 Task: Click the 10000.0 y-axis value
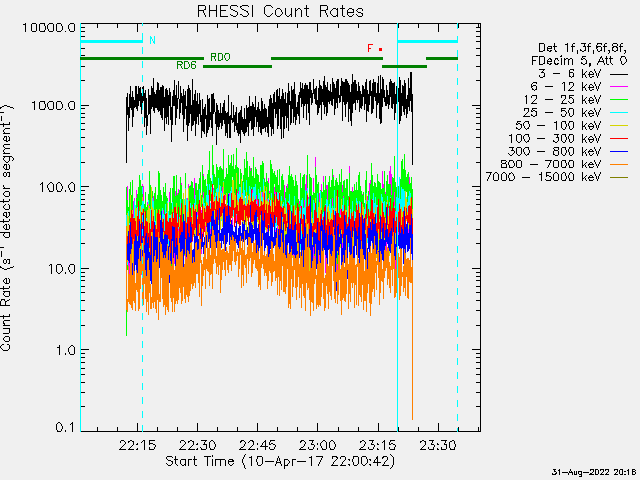(x=49, y=28)
